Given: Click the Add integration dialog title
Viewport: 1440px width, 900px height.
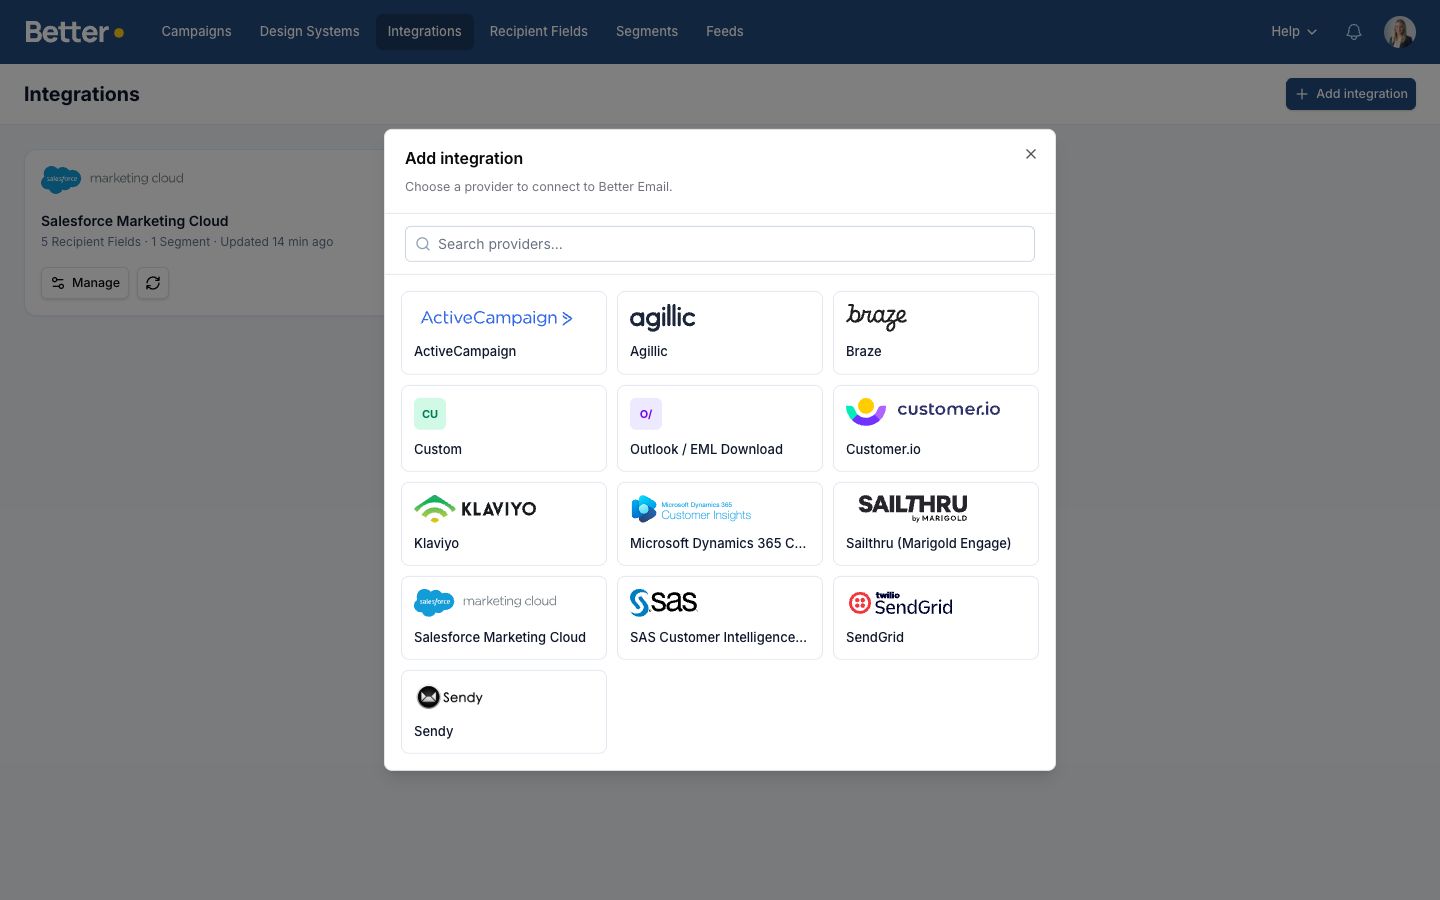Looking at the screenshot, I should pos(464,158).
